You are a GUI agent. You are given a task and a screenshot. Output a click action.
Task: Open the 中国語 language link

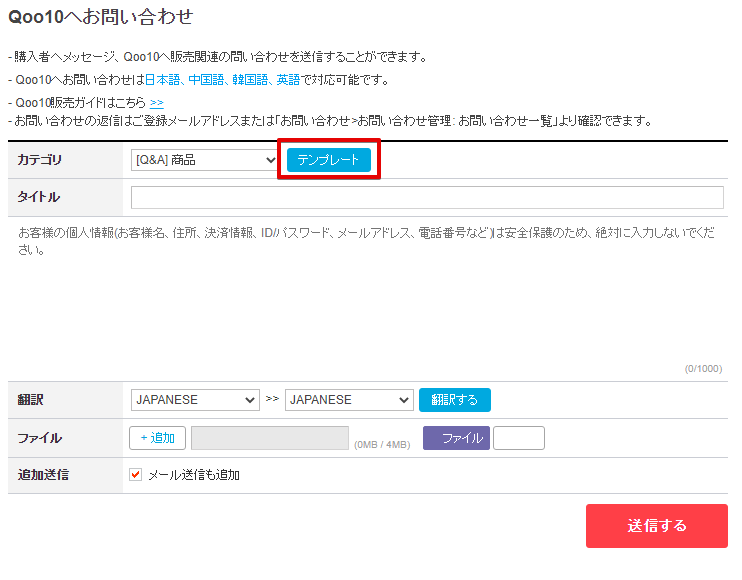point(205,80)
